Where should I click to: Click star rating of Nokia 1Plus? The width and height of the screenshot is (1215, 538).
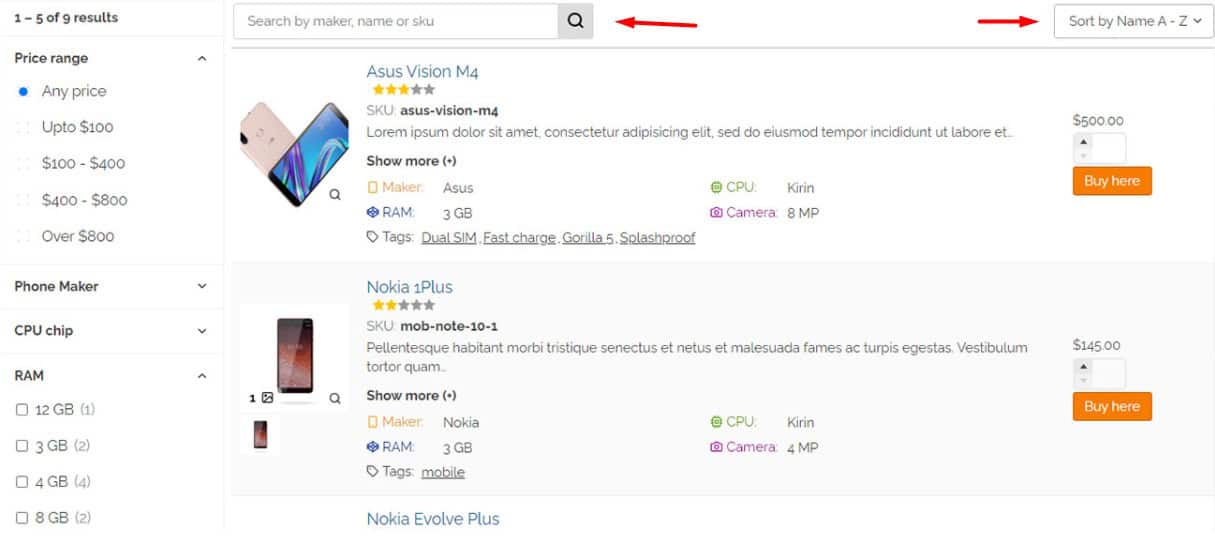click(x=404, y=305)
